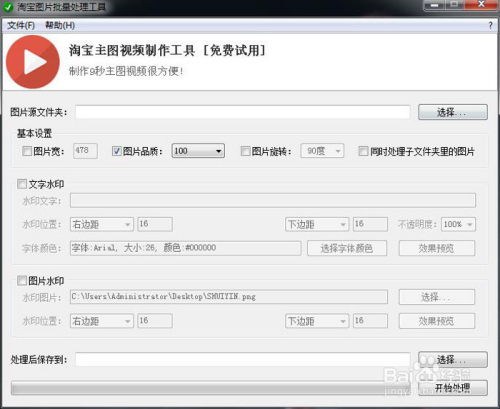500x409 pixels.
Task: Click text watermark 右边距 value 16 field
Action: point(155,224)
